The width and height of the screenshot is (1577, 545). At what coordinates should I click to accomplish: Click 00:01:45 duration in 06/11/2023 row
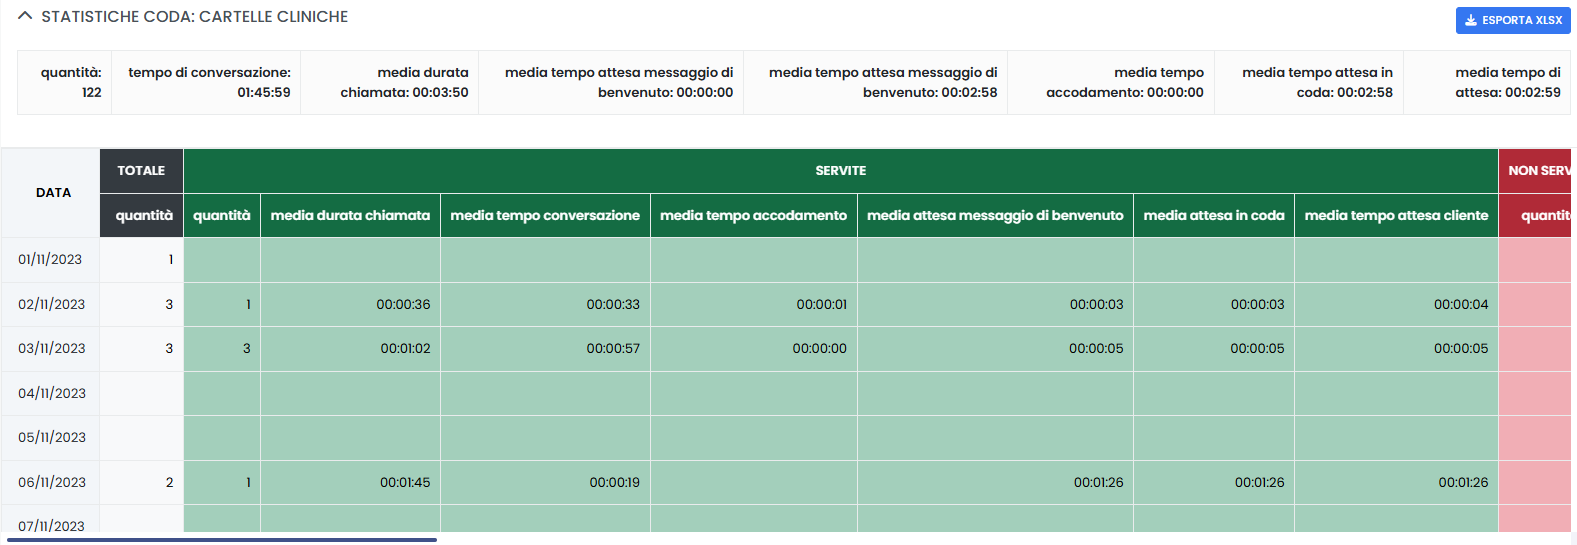[405, 482]
